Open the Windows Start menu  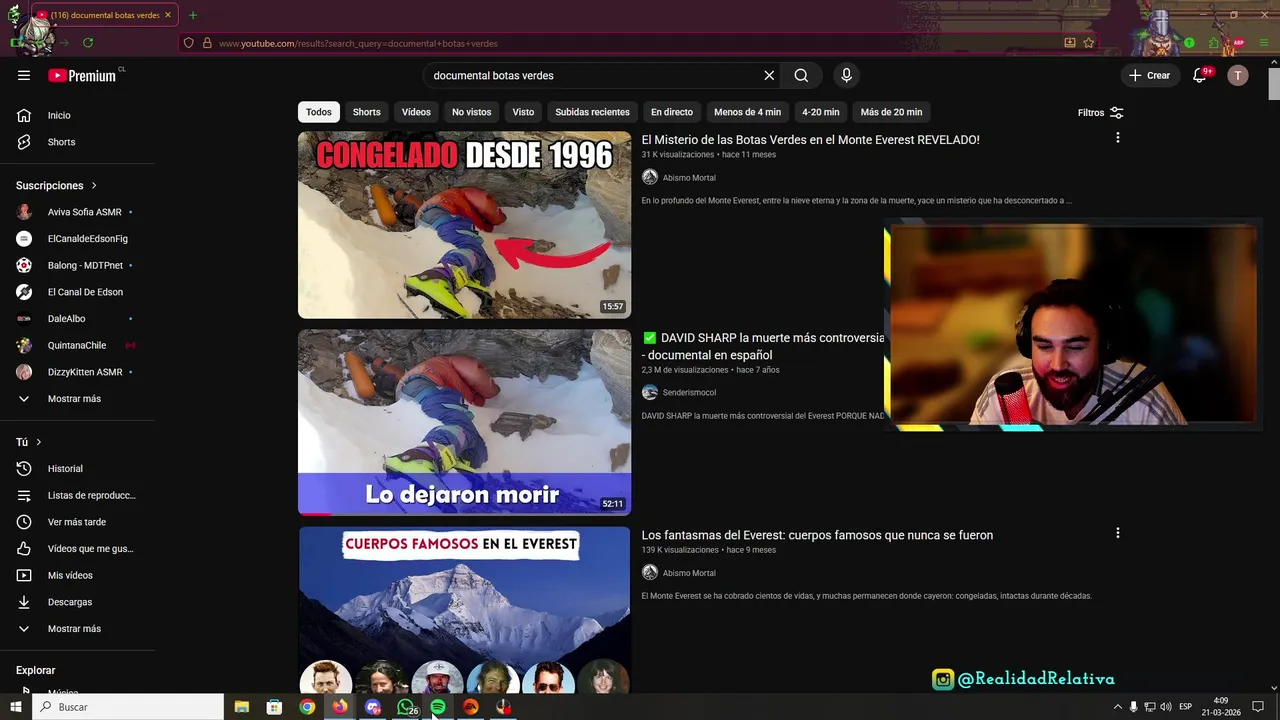[15, 707]
